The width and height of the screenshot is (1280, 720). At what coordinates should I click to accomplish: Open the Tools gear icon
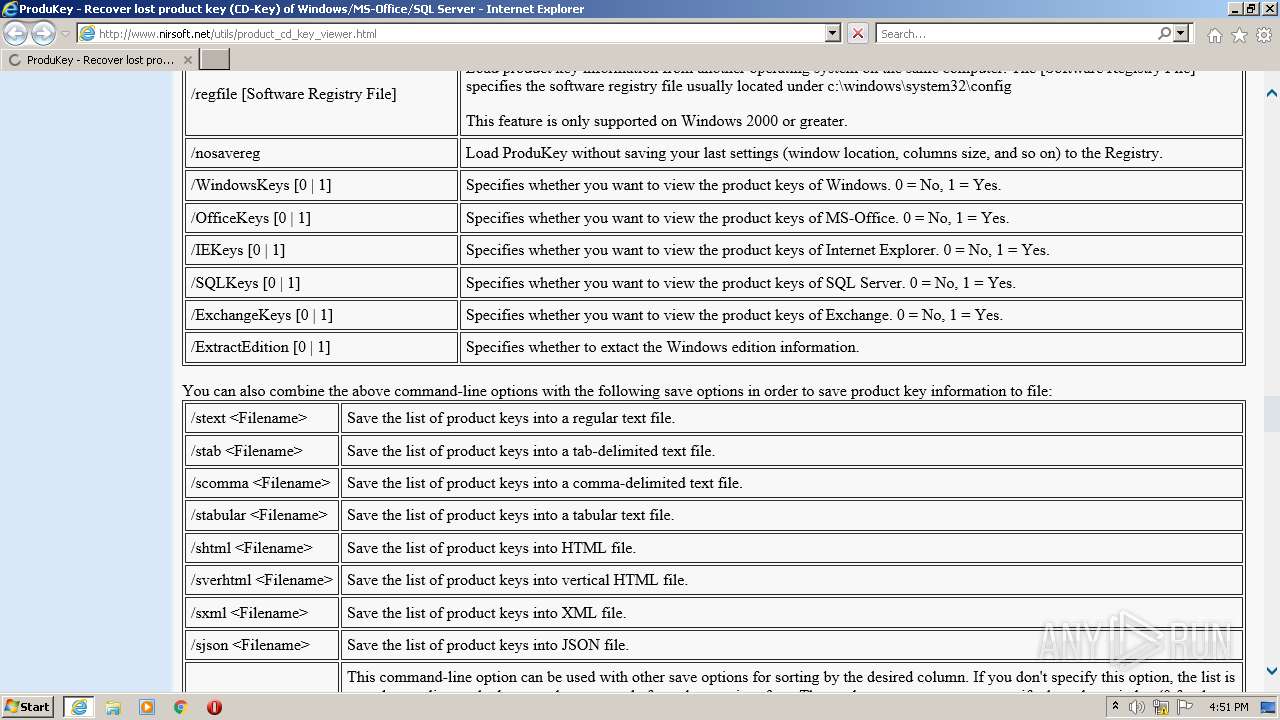coord(1264,35)
